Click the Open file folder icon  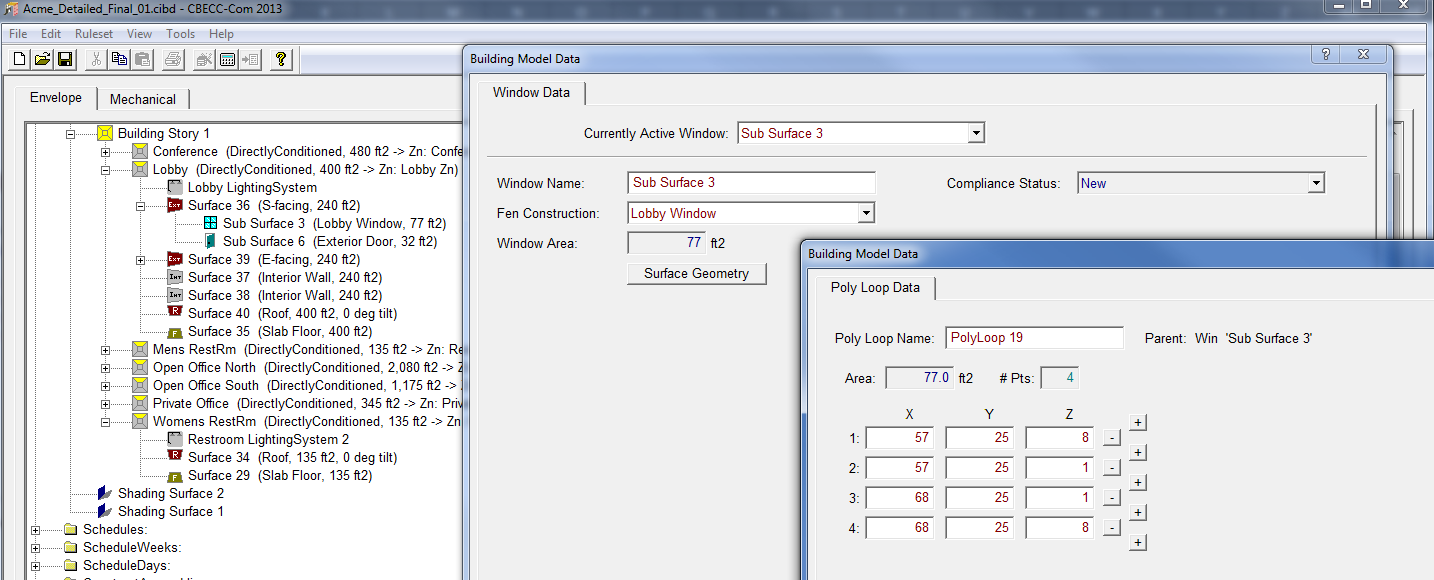coord(42,59)
